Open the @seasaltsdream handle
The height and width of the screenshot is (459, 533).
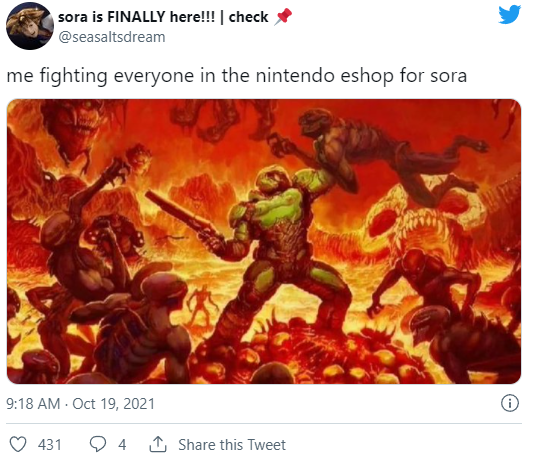click(x=112, y=37)
